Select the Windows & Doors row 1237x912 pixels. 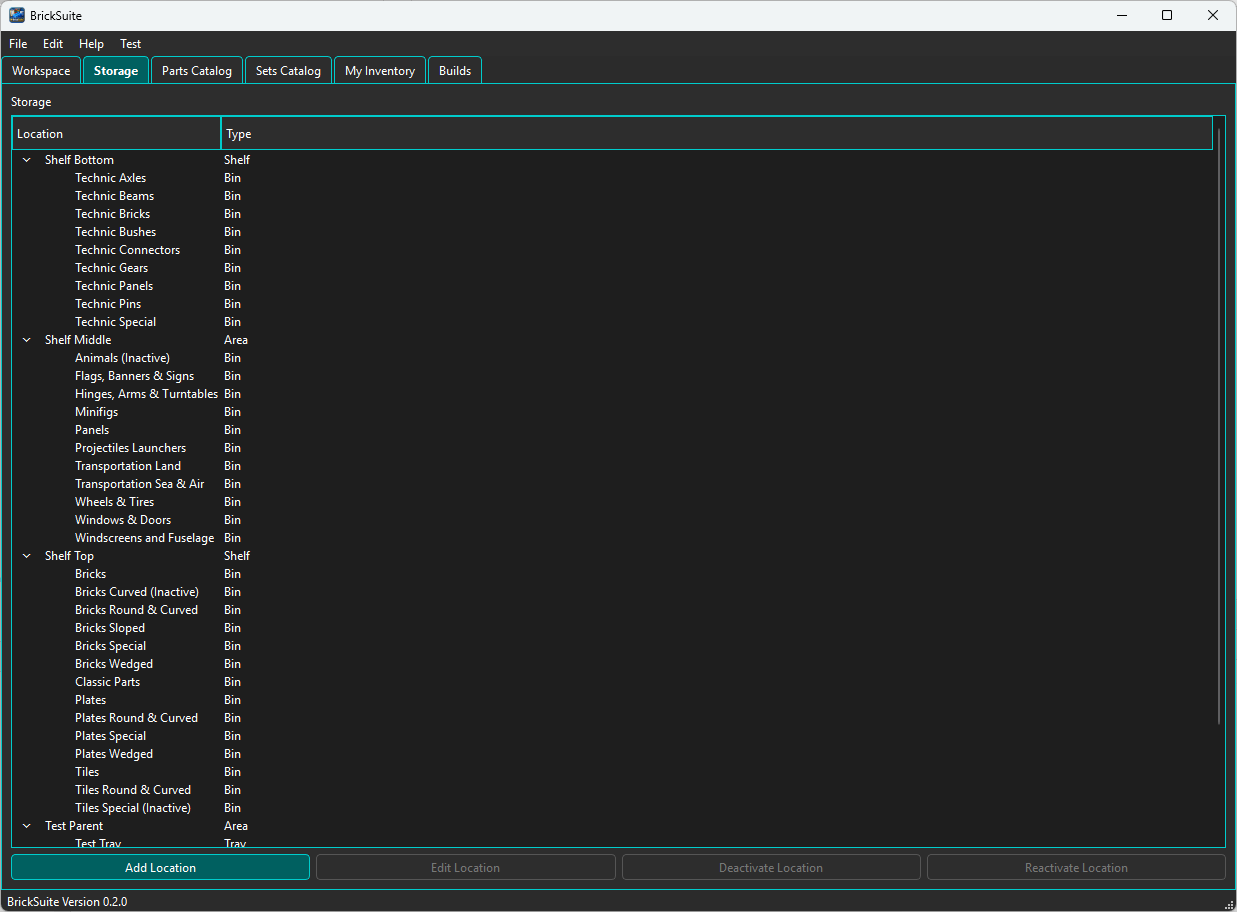click(613, 520)
